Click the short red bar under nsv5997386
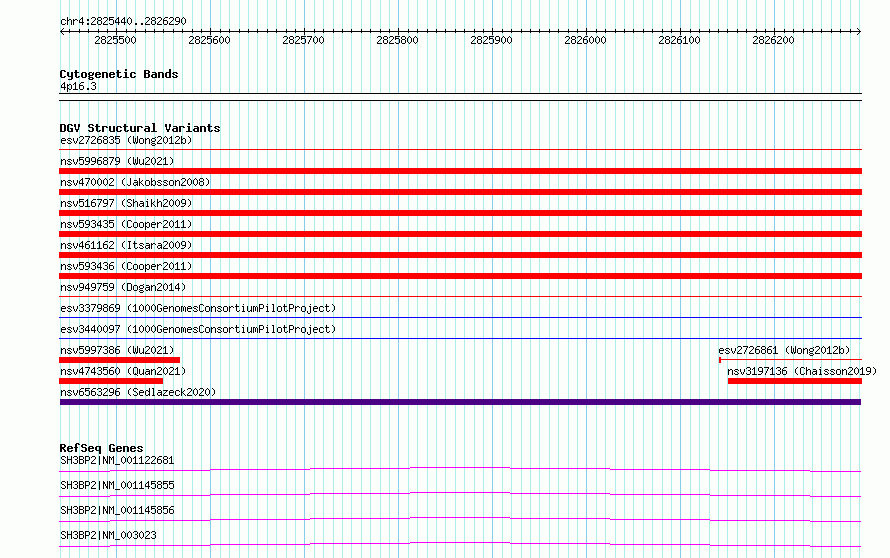 coord(120,360)
